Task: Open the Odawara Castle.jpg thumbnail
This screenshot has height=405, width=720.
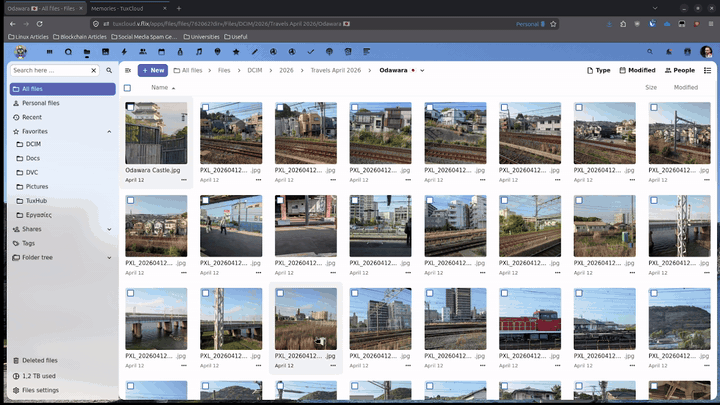Action: (156, 133)
